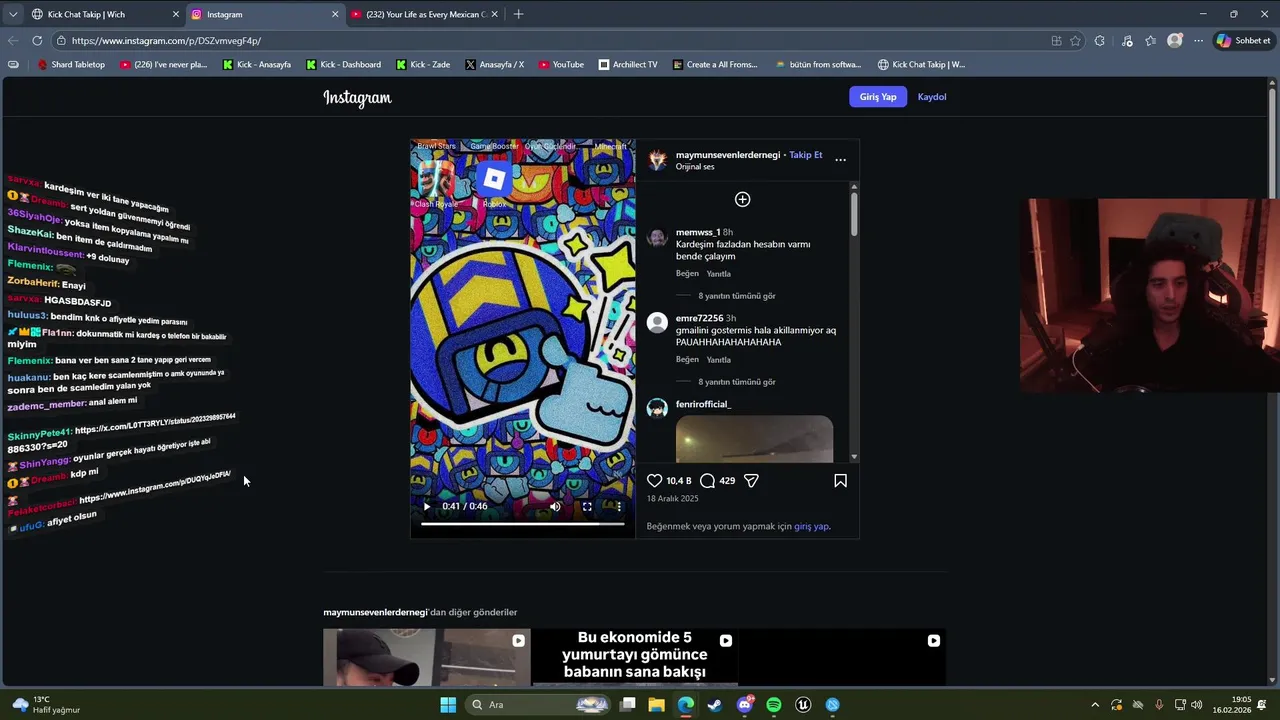Open File Explorer from taskbar
1280x720 pixels.
coord(657,705)
